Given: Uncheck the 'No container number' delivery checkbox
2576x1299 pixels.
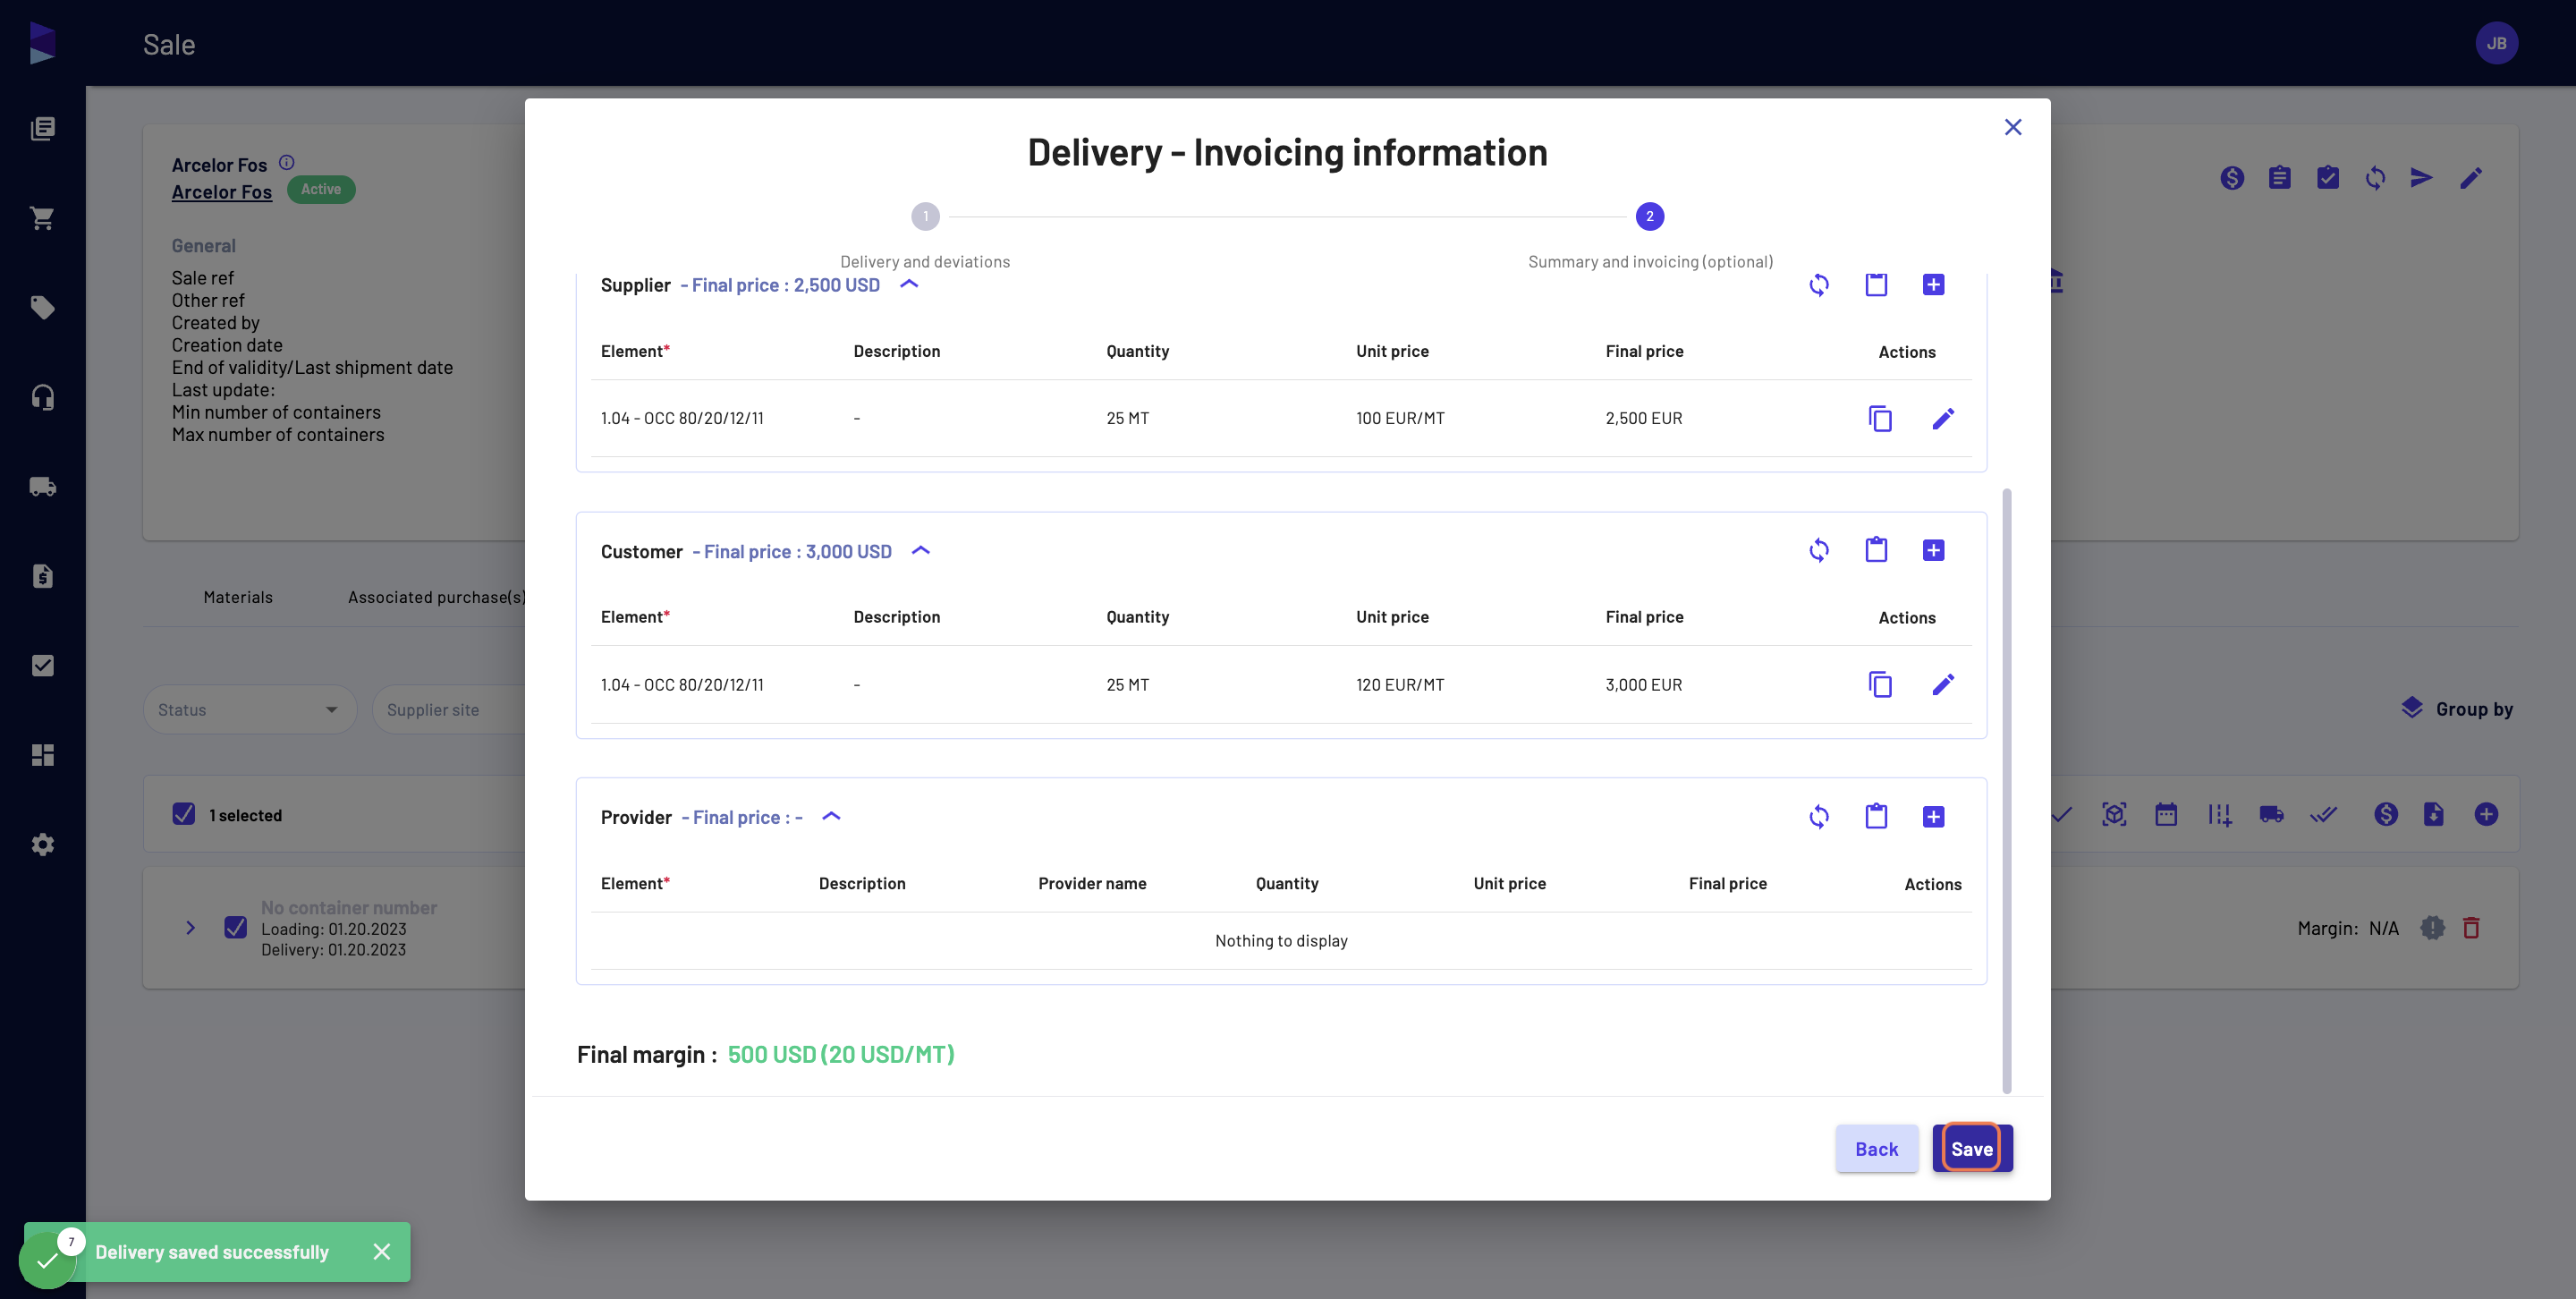Looking at the screenshot, I should tap(235, 927).
